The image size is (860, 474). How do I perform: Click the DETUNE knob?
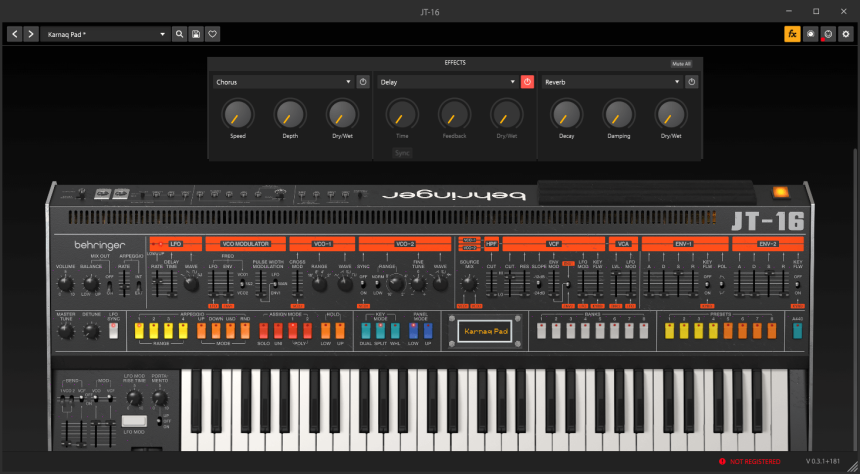pos(91,331)
